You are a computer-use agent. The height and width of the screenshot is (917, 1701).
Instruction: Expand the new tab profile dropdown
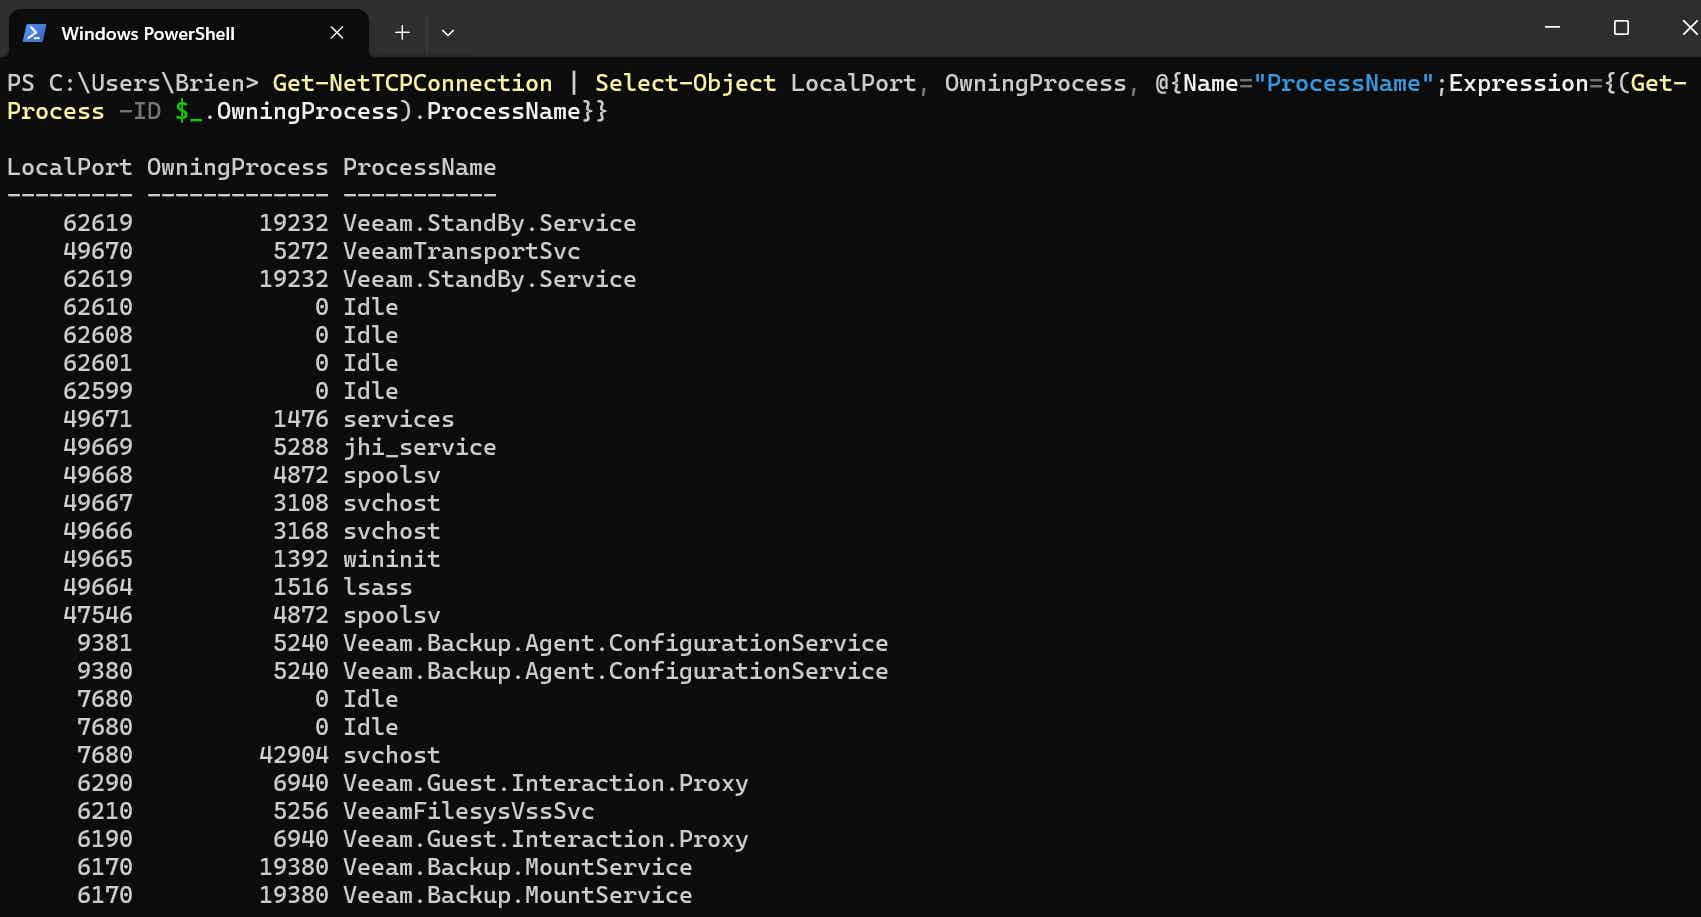[448, 33]
